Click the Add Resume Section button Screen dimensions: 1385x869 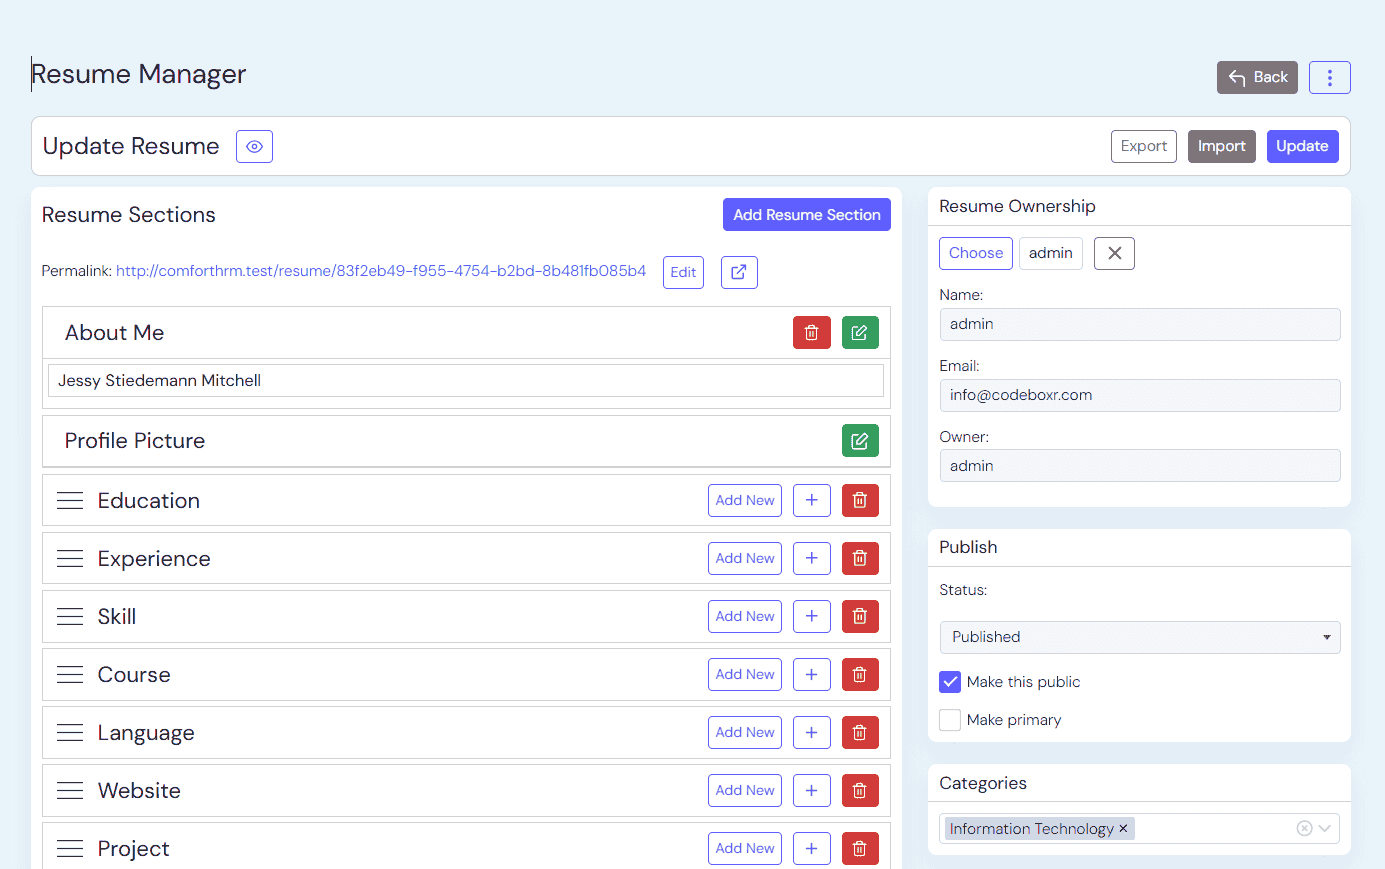point(806,215)
